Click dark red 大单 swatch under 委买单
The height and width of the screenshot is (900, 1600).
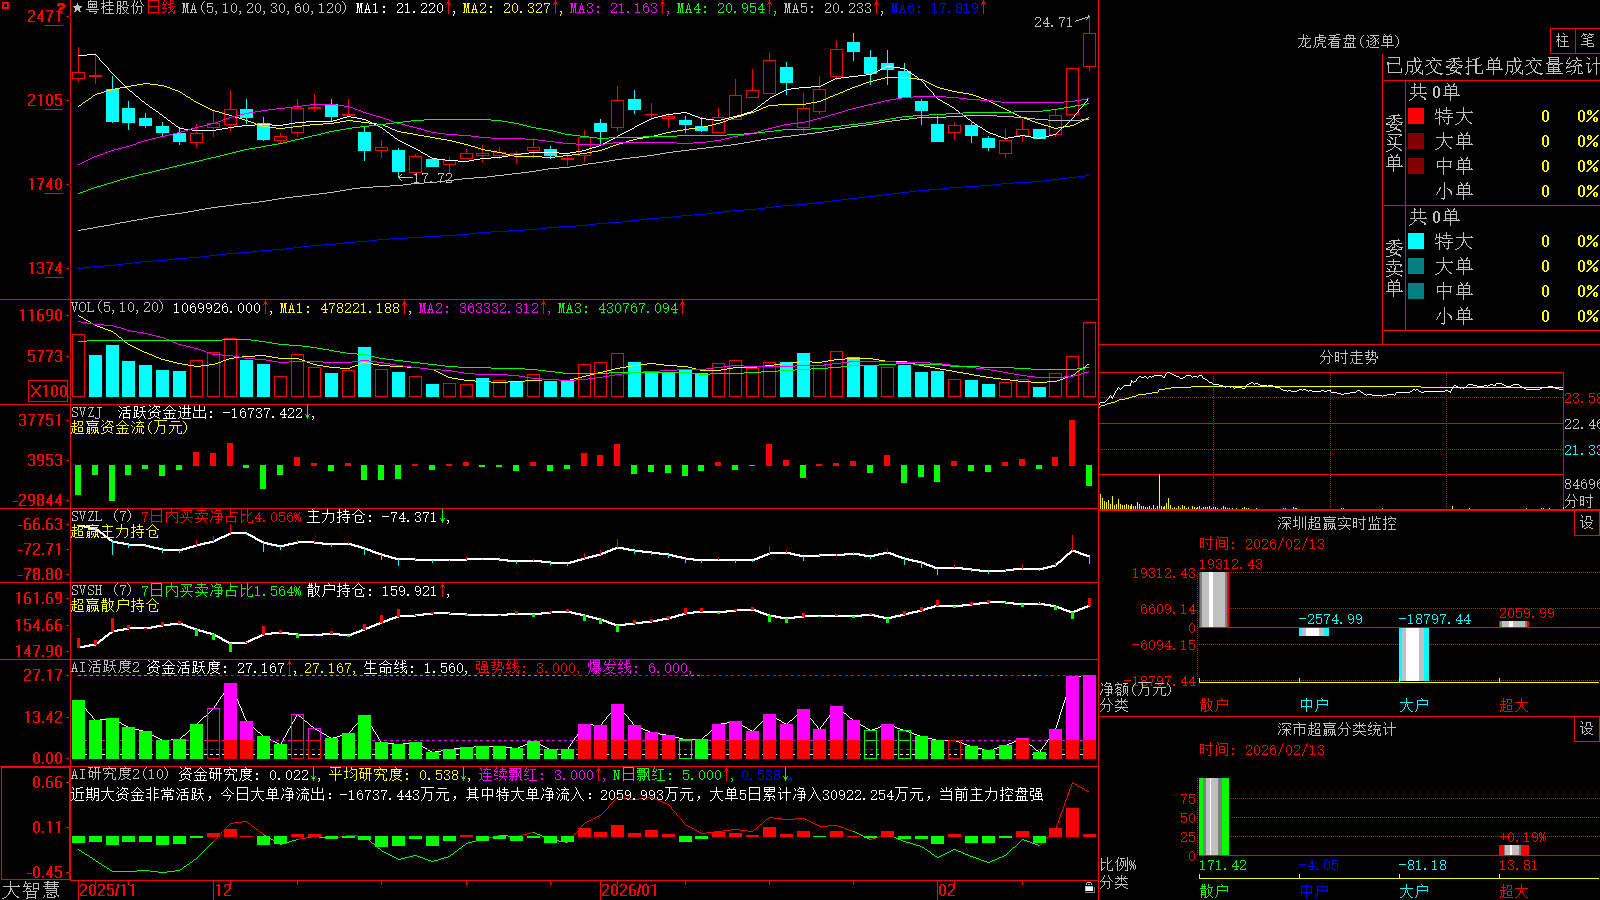click(x=1416, y=141)
